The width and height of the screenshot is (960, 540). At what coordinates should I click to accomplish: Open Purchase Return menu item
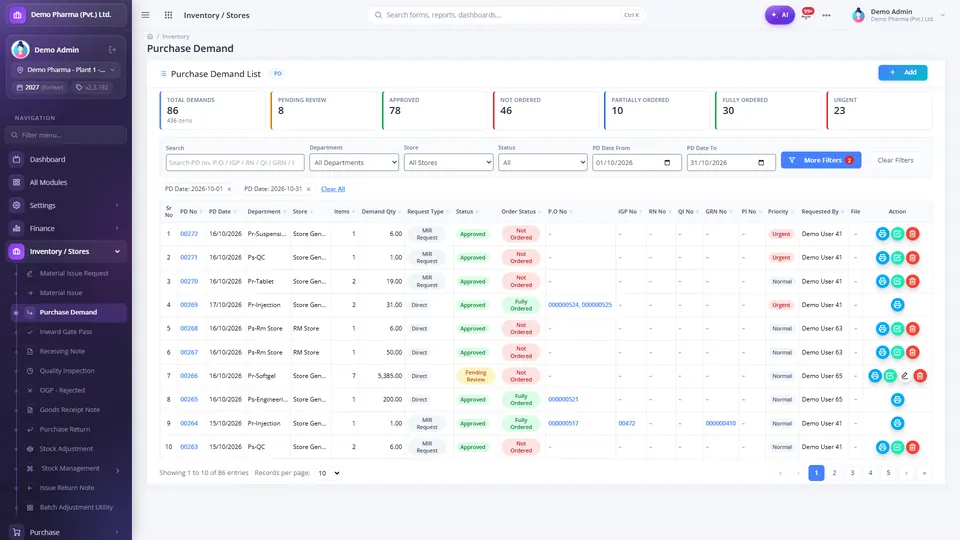tap(64, 429)
